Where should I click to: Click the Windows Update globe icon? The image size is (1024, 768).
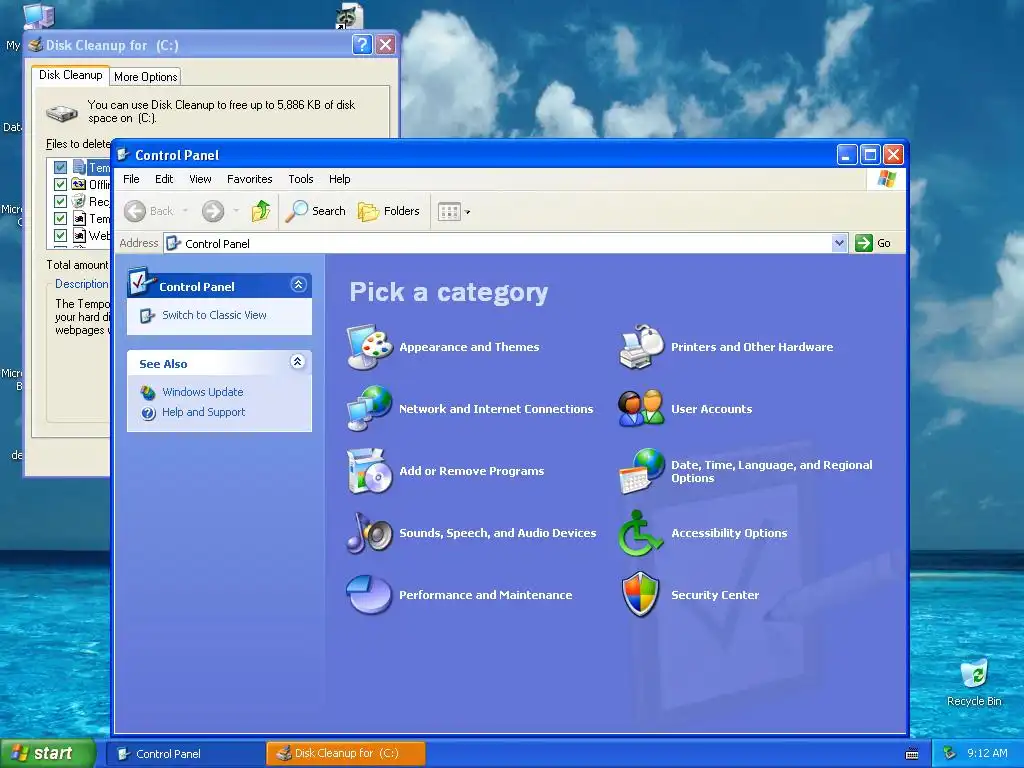point(148,392)
